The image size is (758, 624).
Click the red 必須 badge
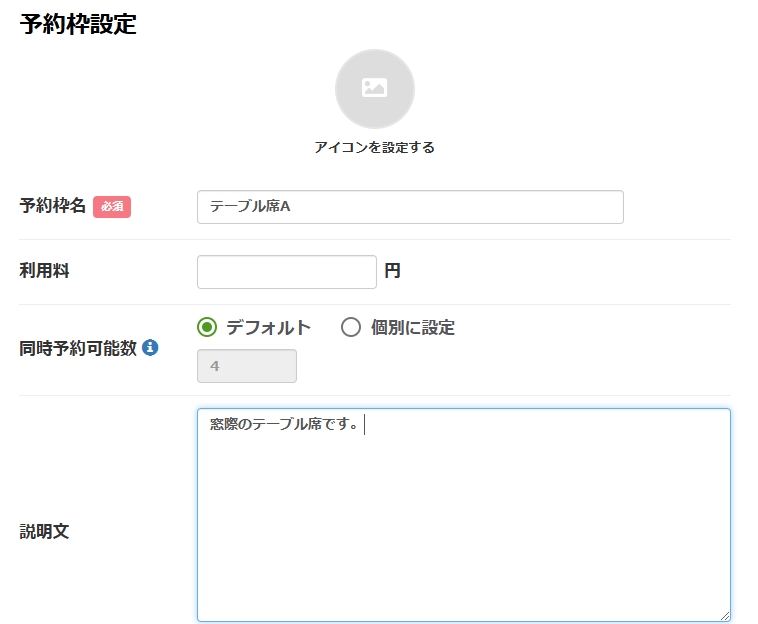112,206
